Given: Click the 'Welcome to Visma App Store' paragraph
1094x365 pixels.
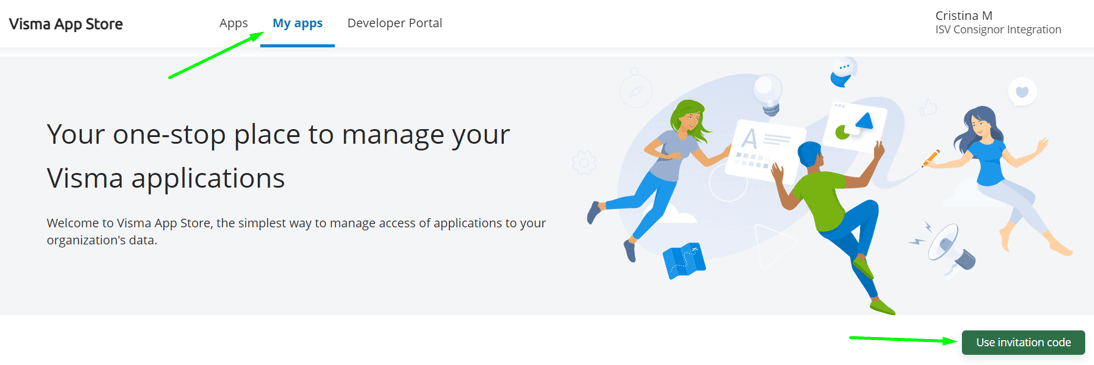Looking at the screenshot, I should [296, 232].
